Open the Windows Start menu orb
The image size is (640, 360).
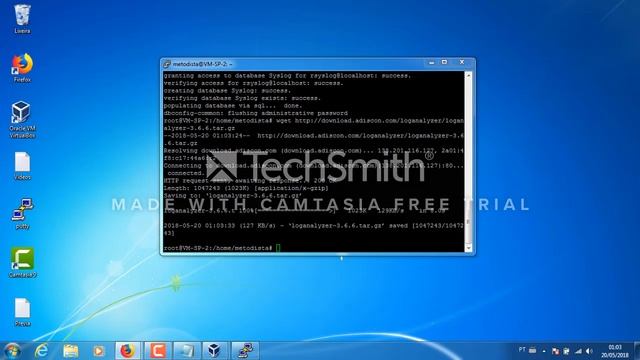[12, 351]
